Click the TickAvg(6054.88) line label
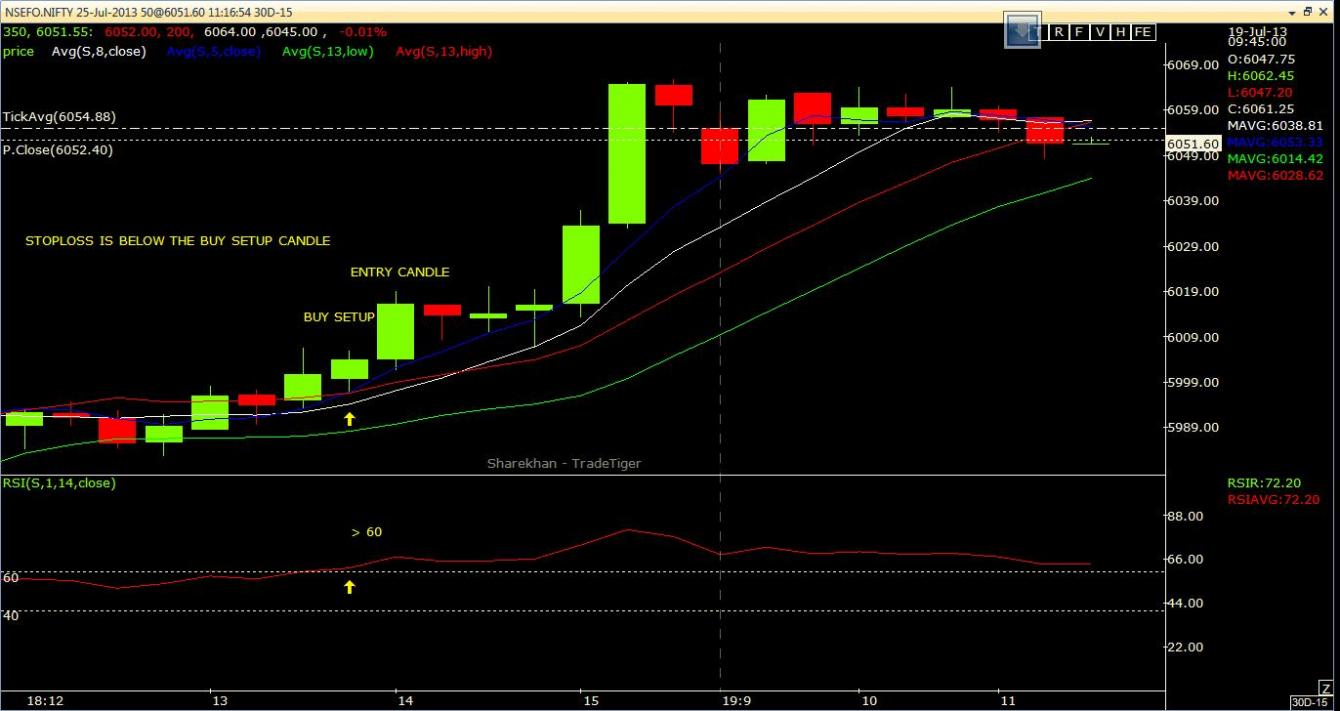 59,117
